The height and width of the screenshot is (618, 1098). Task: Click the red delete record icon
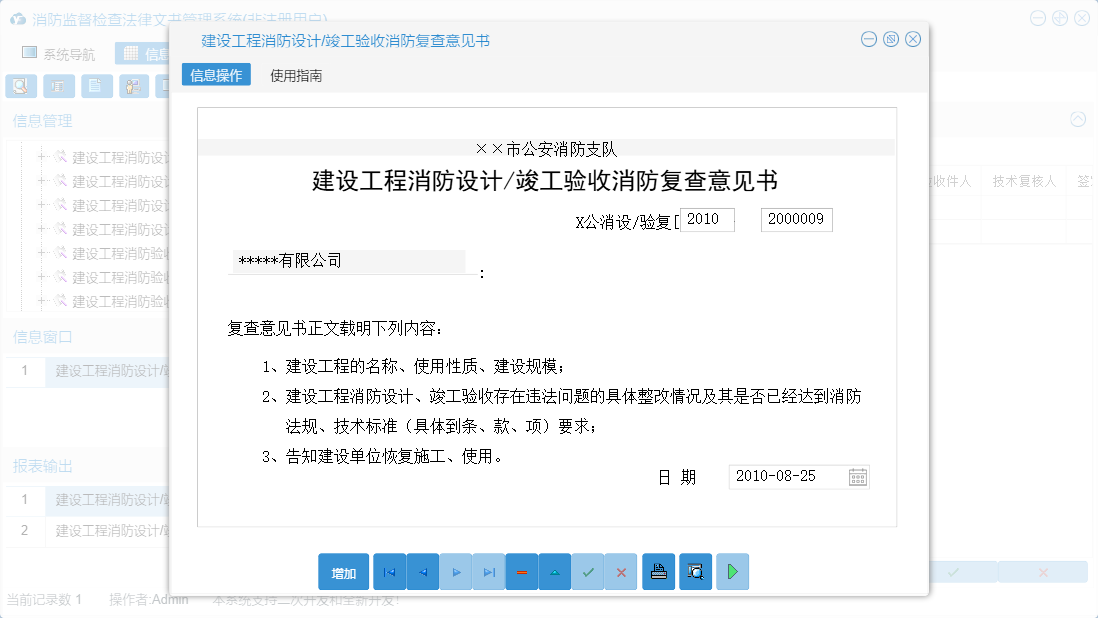521,571
